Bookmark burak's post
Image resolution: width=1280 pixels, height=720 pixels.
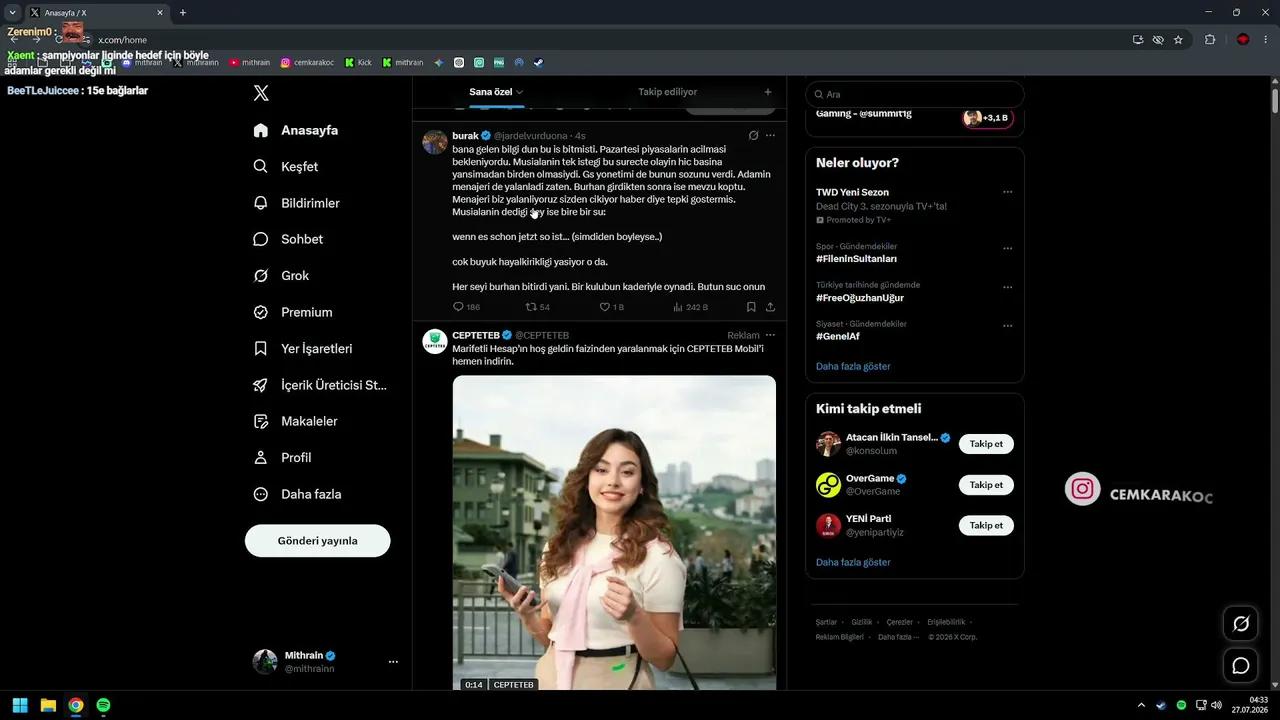point(751,307)
